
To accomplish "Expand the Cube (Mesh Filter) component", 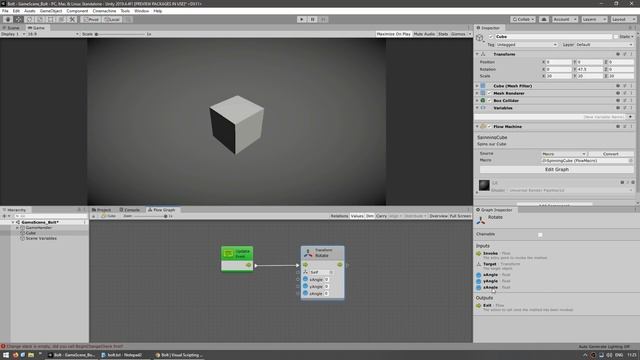I will 477,86.
